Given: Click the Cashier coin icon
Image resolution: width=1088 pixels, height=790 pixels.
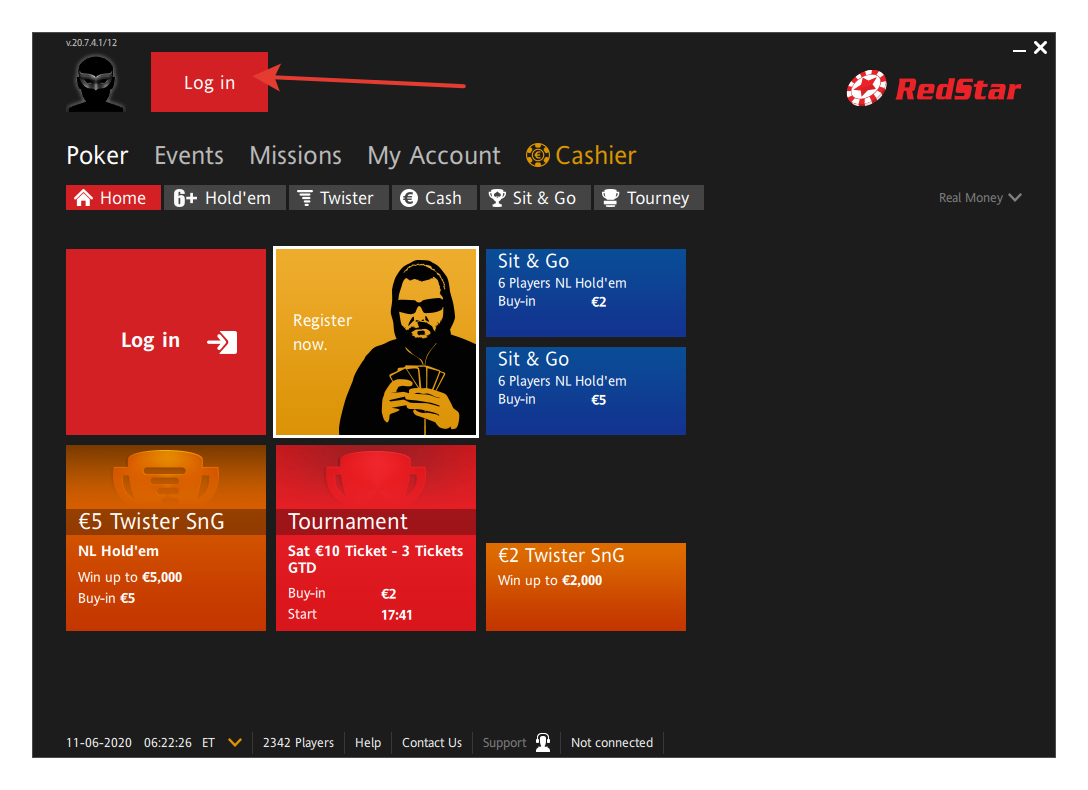Looking at the screenshot, I should (x=538, y=156).
